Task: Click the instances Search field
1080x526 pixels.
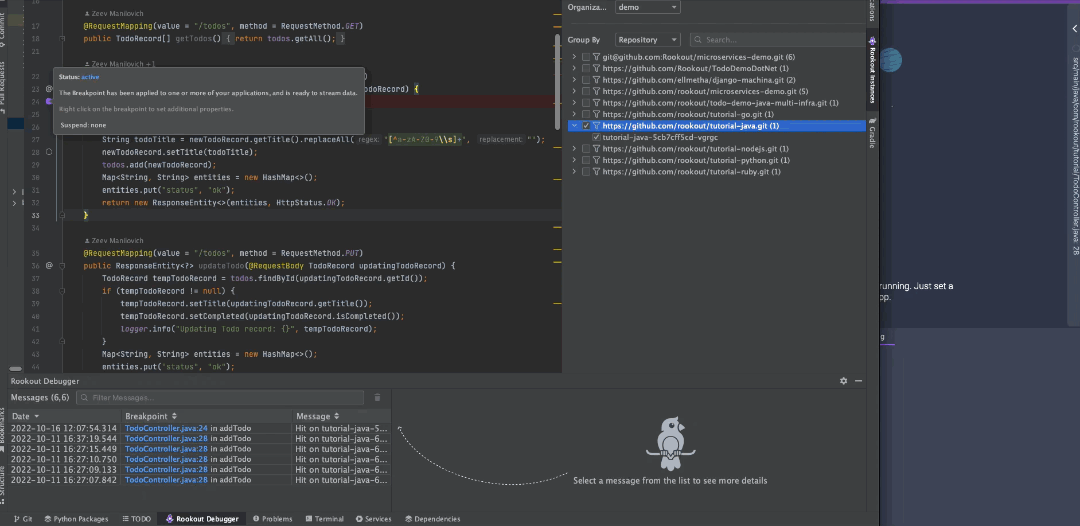Action: click(778, 40)
